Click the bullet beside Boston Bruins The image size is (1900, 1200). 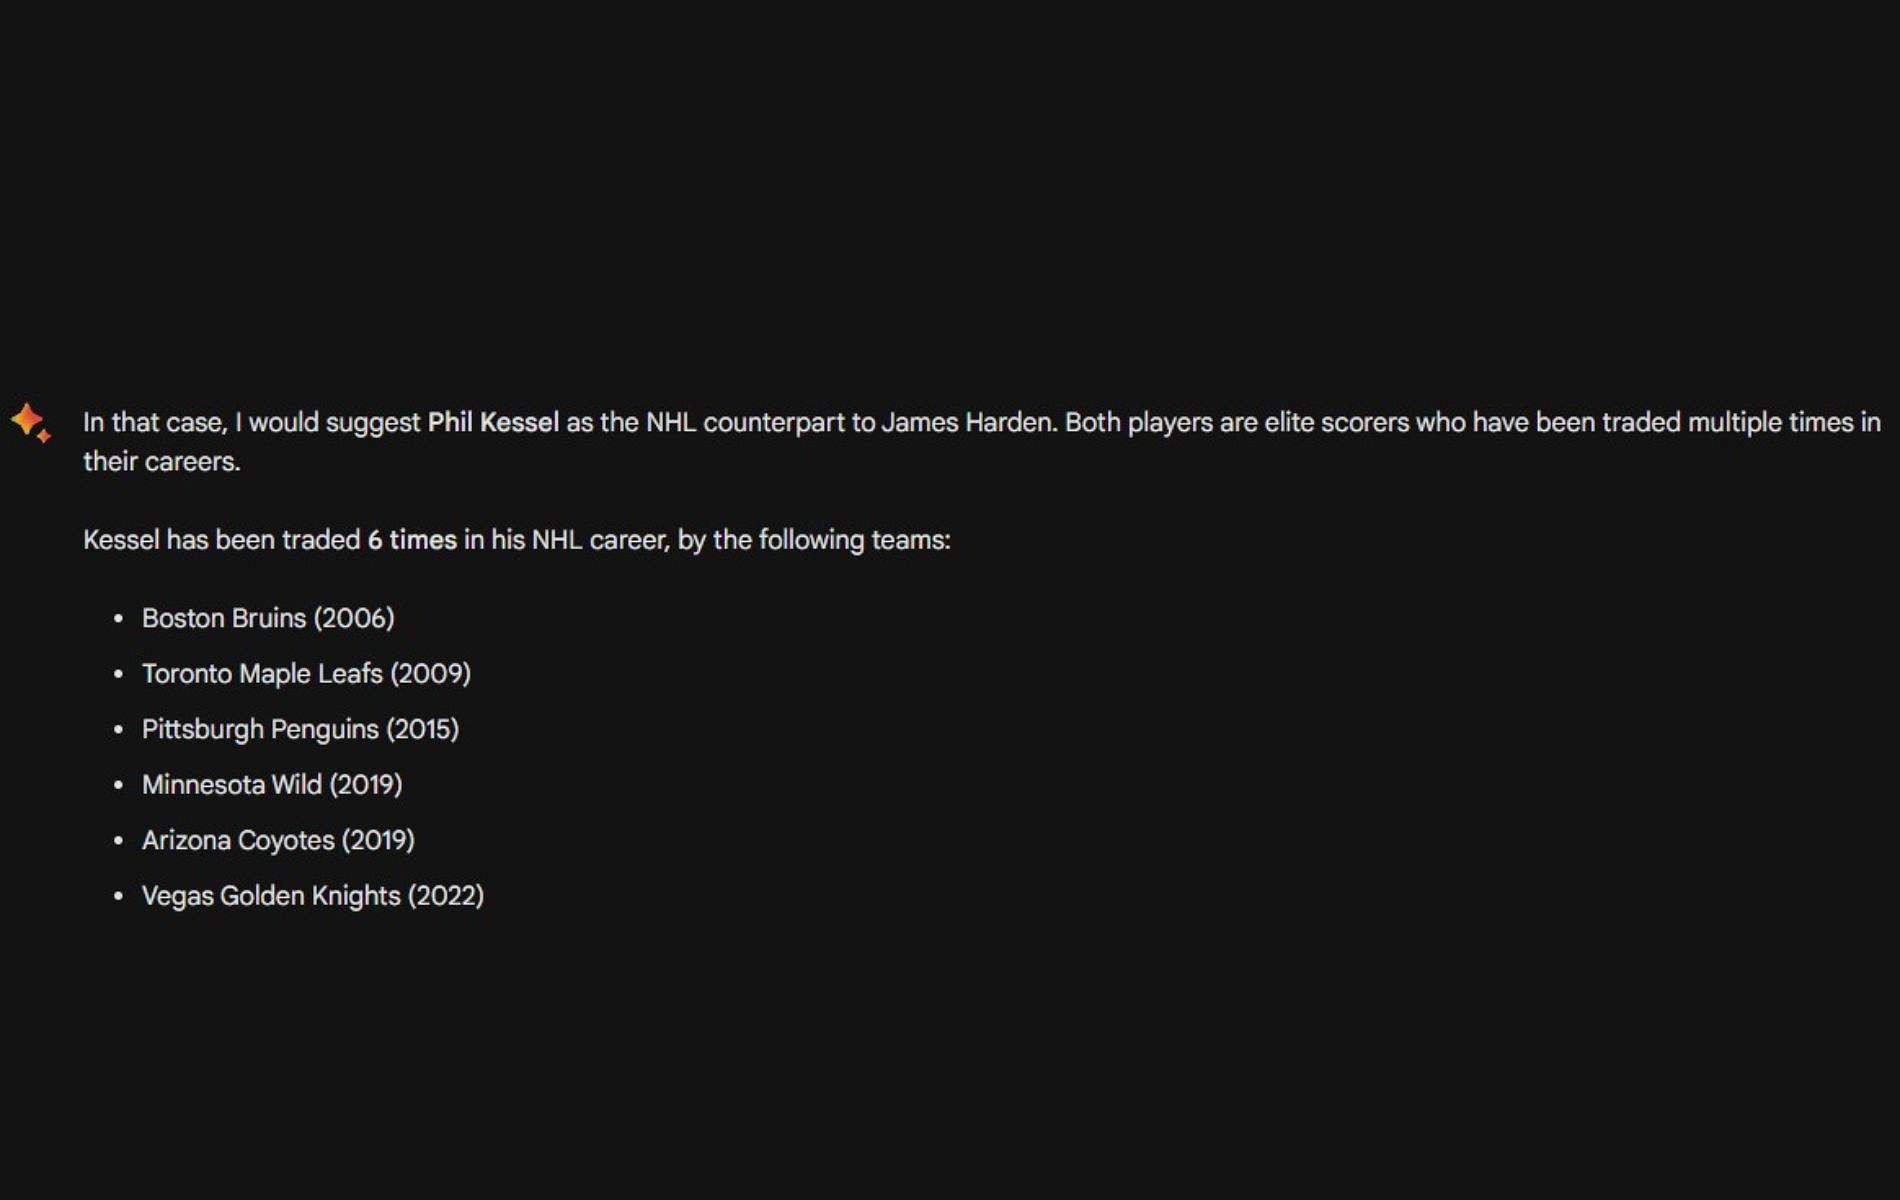pyautogui.click(x=119, y=619)
